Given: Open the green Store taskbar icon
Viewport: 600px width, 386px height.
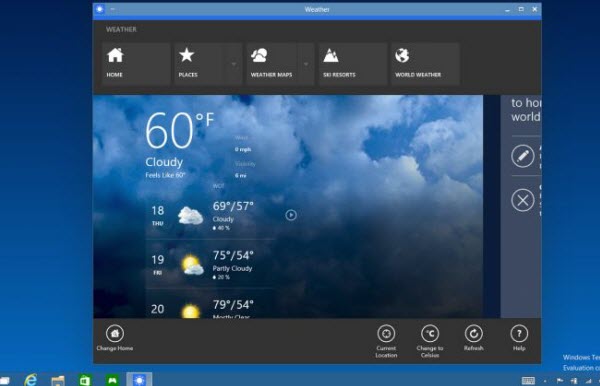Looking at the screenshot, I should click(85, 380).
